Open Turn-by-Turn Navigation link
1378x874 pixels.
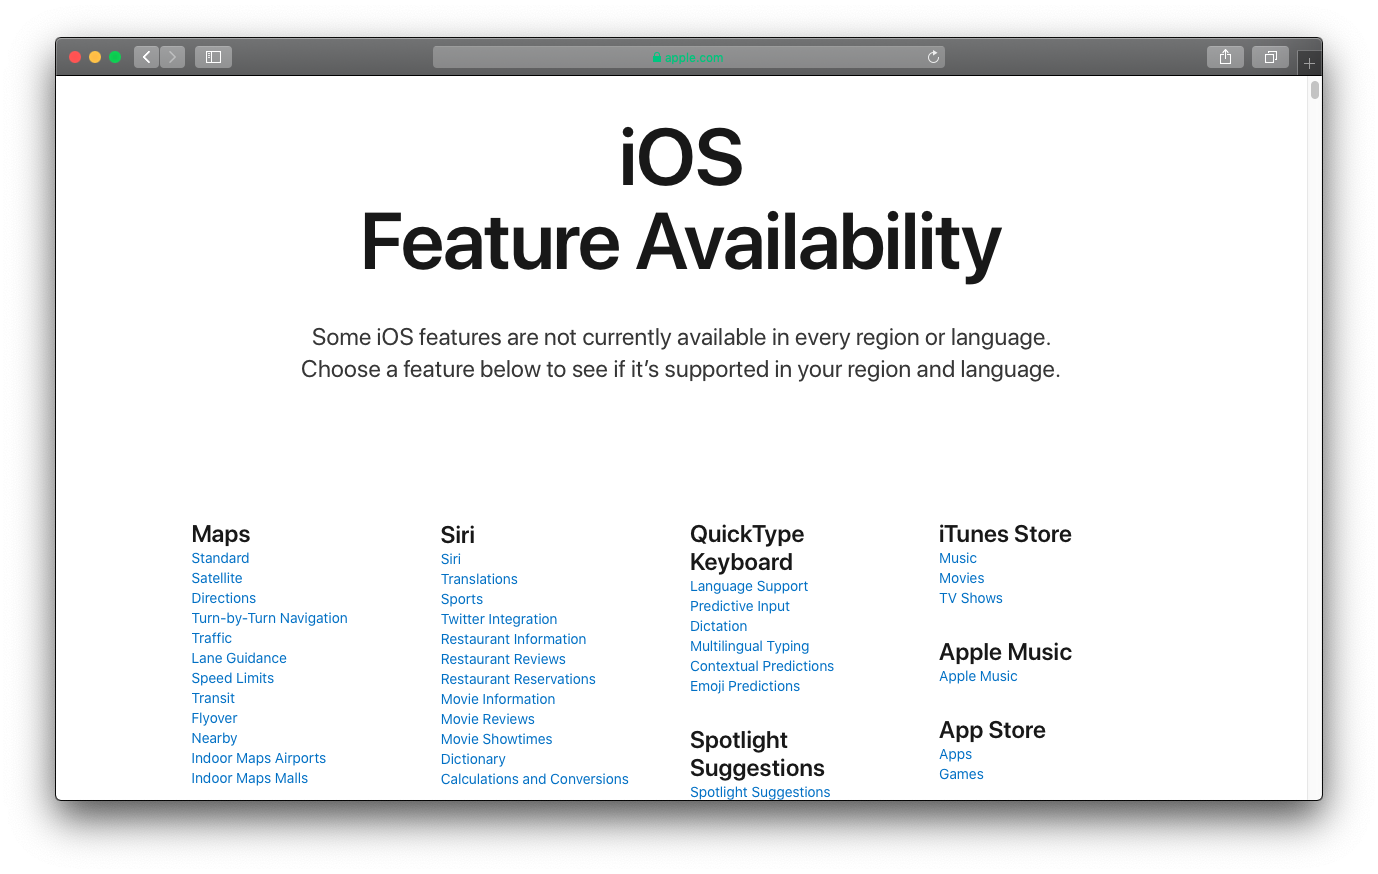270,618
